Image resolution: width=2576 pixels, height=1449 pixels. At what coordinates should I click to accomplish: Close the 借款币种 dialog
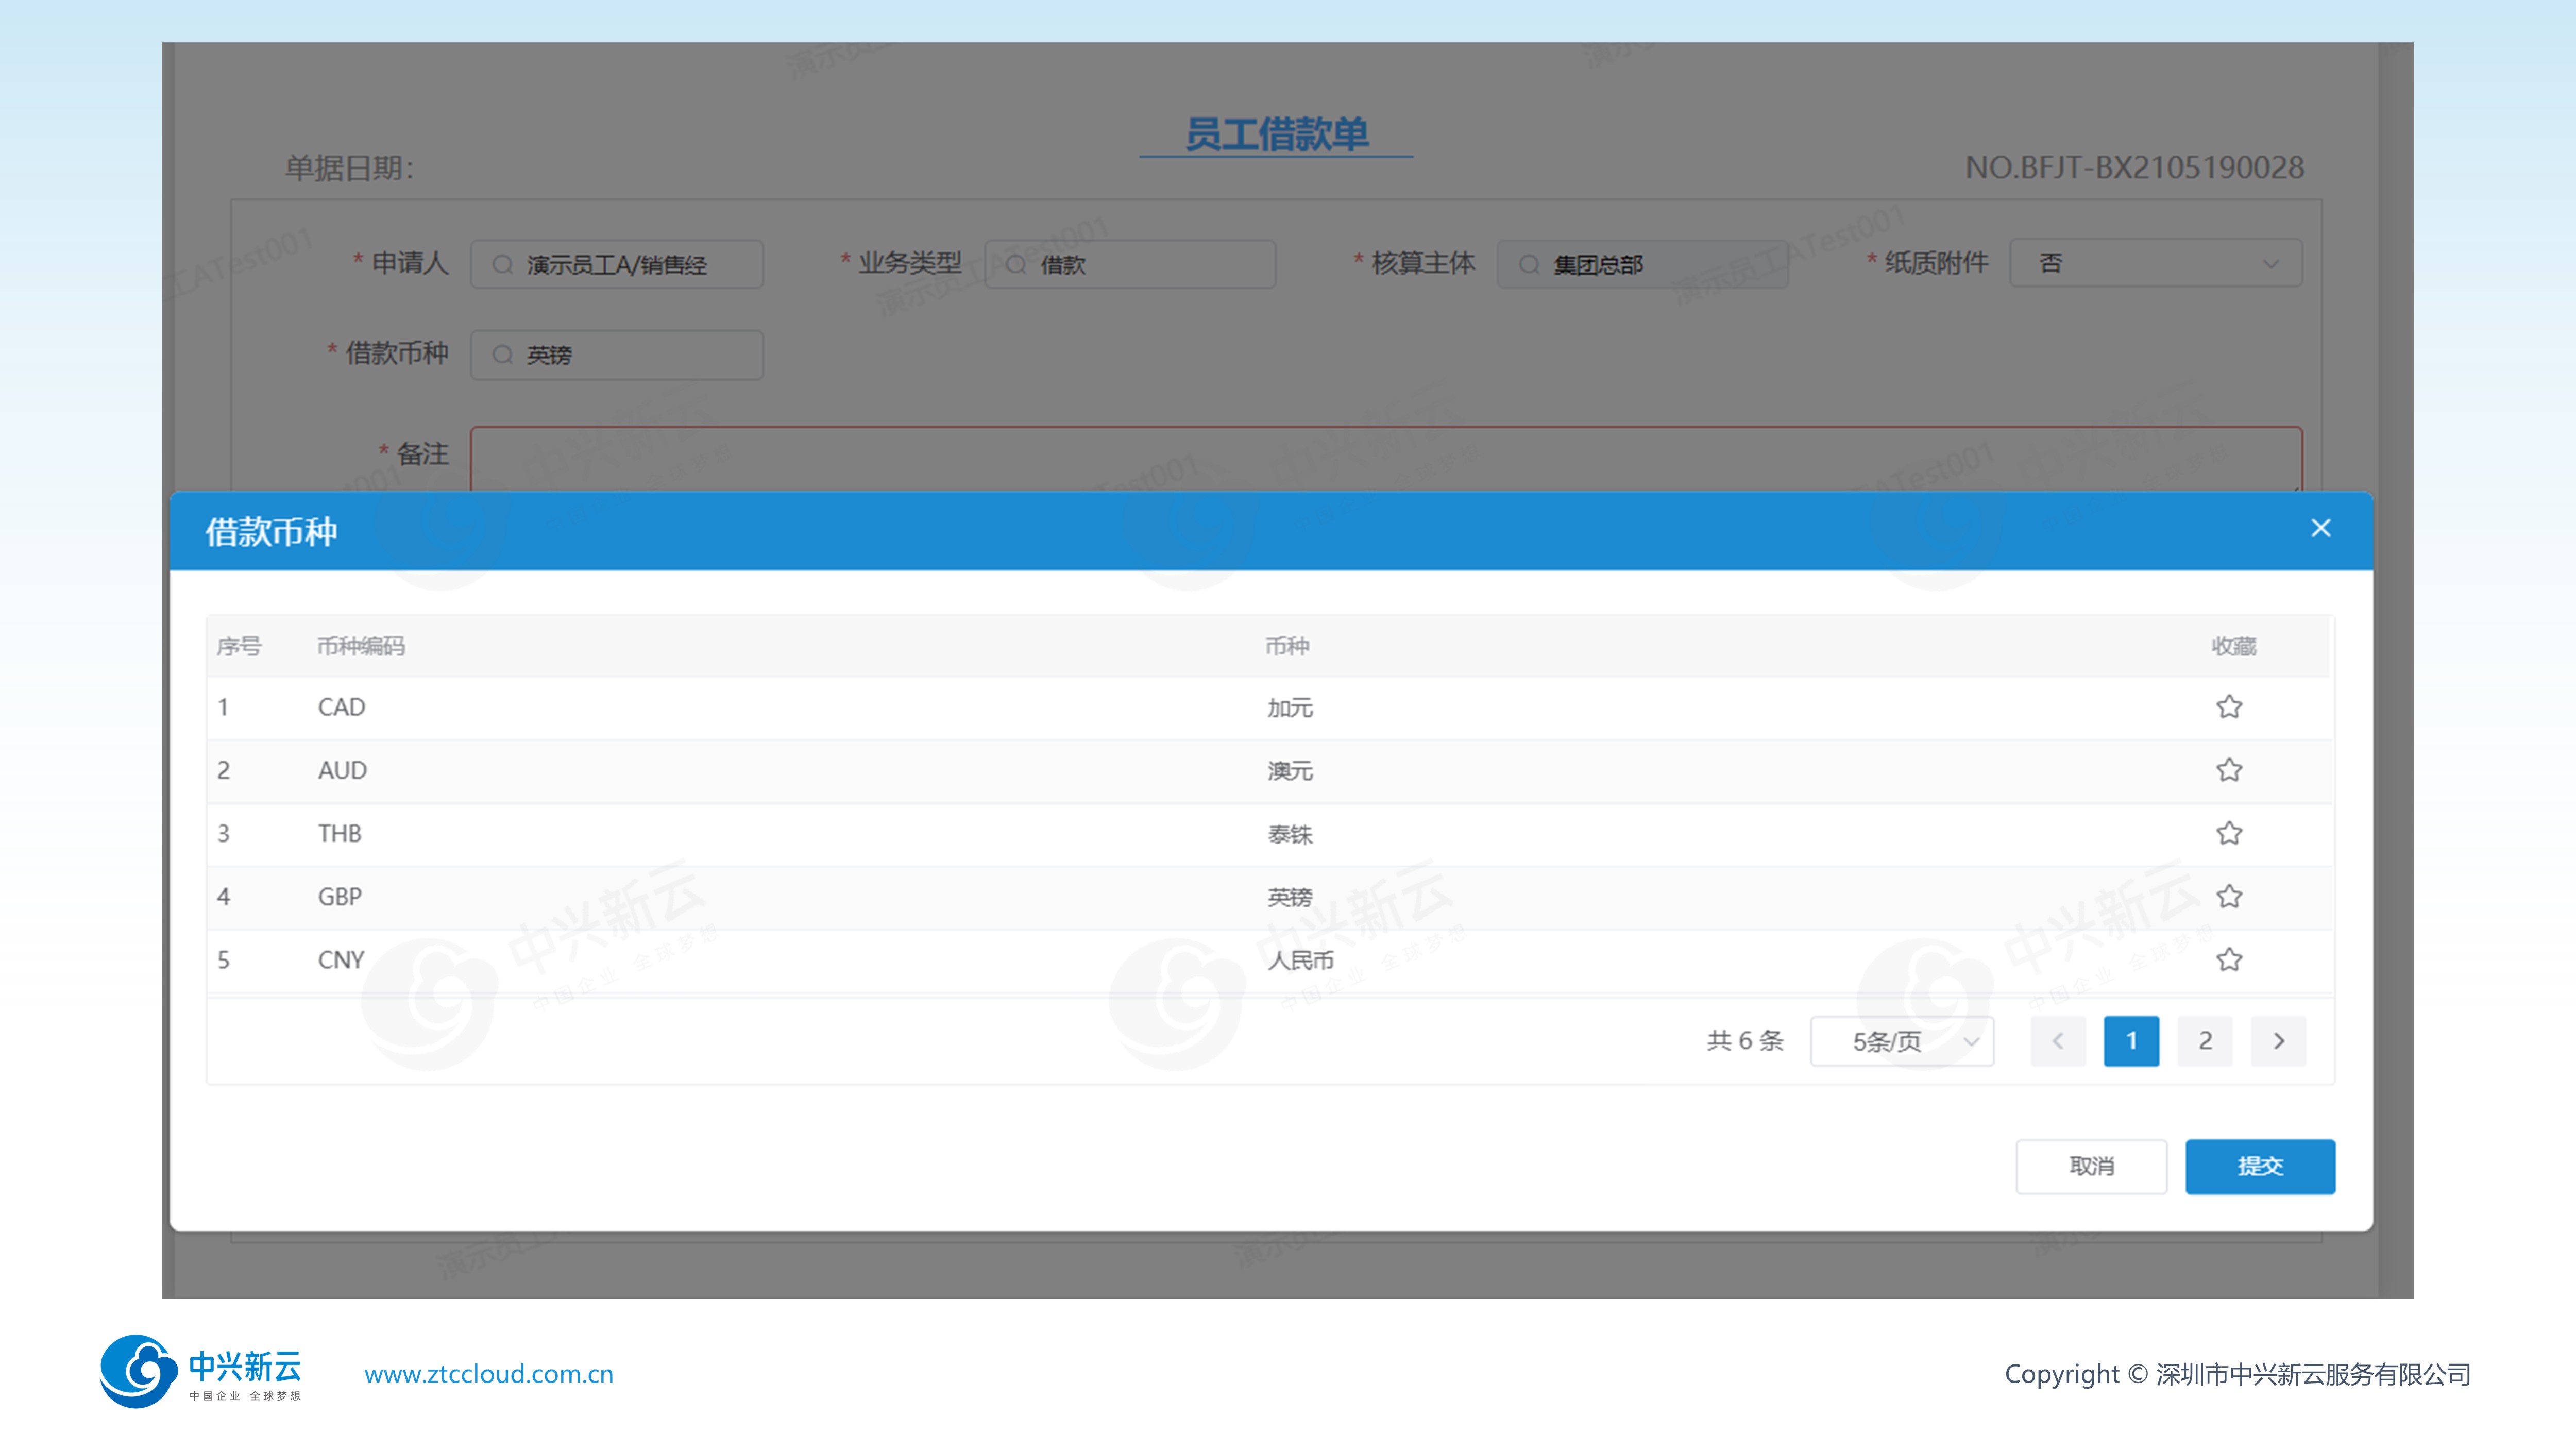pos(2320,528)
